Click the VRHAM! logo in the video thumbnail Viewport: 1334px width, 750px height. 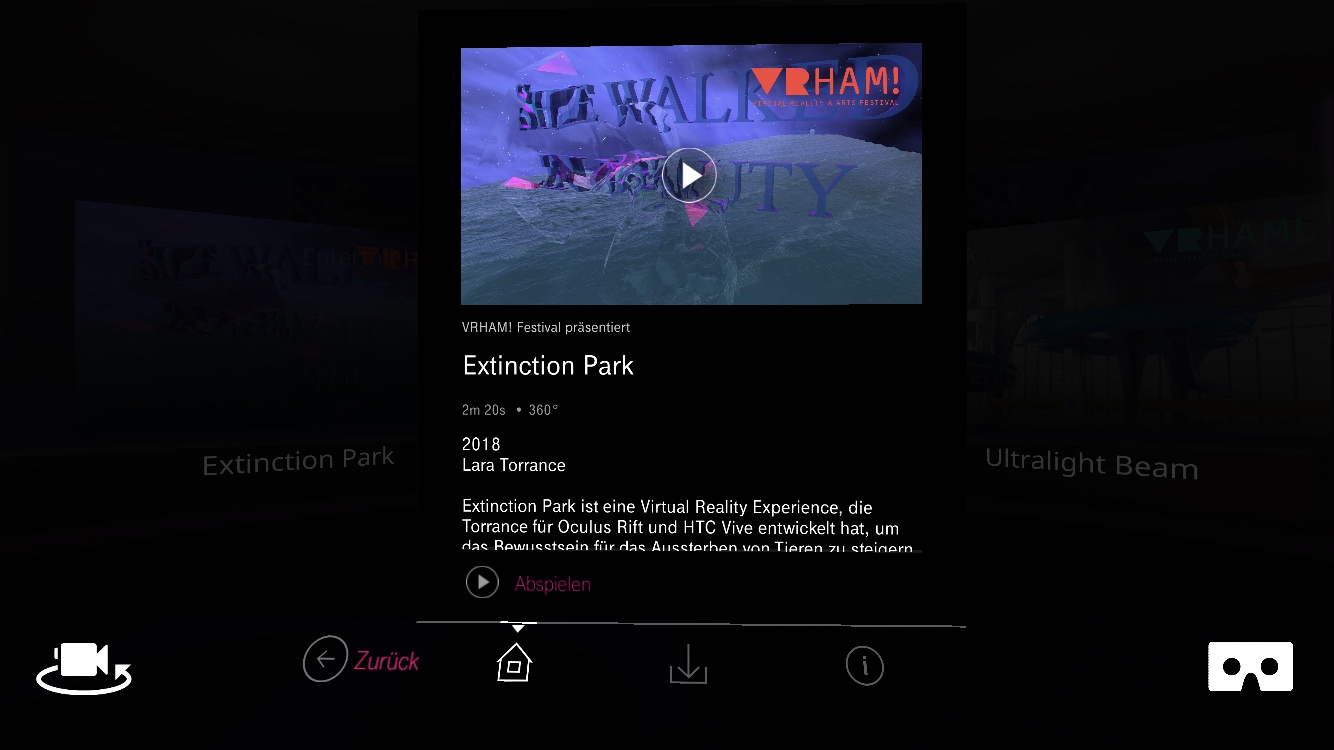(826, 86)
